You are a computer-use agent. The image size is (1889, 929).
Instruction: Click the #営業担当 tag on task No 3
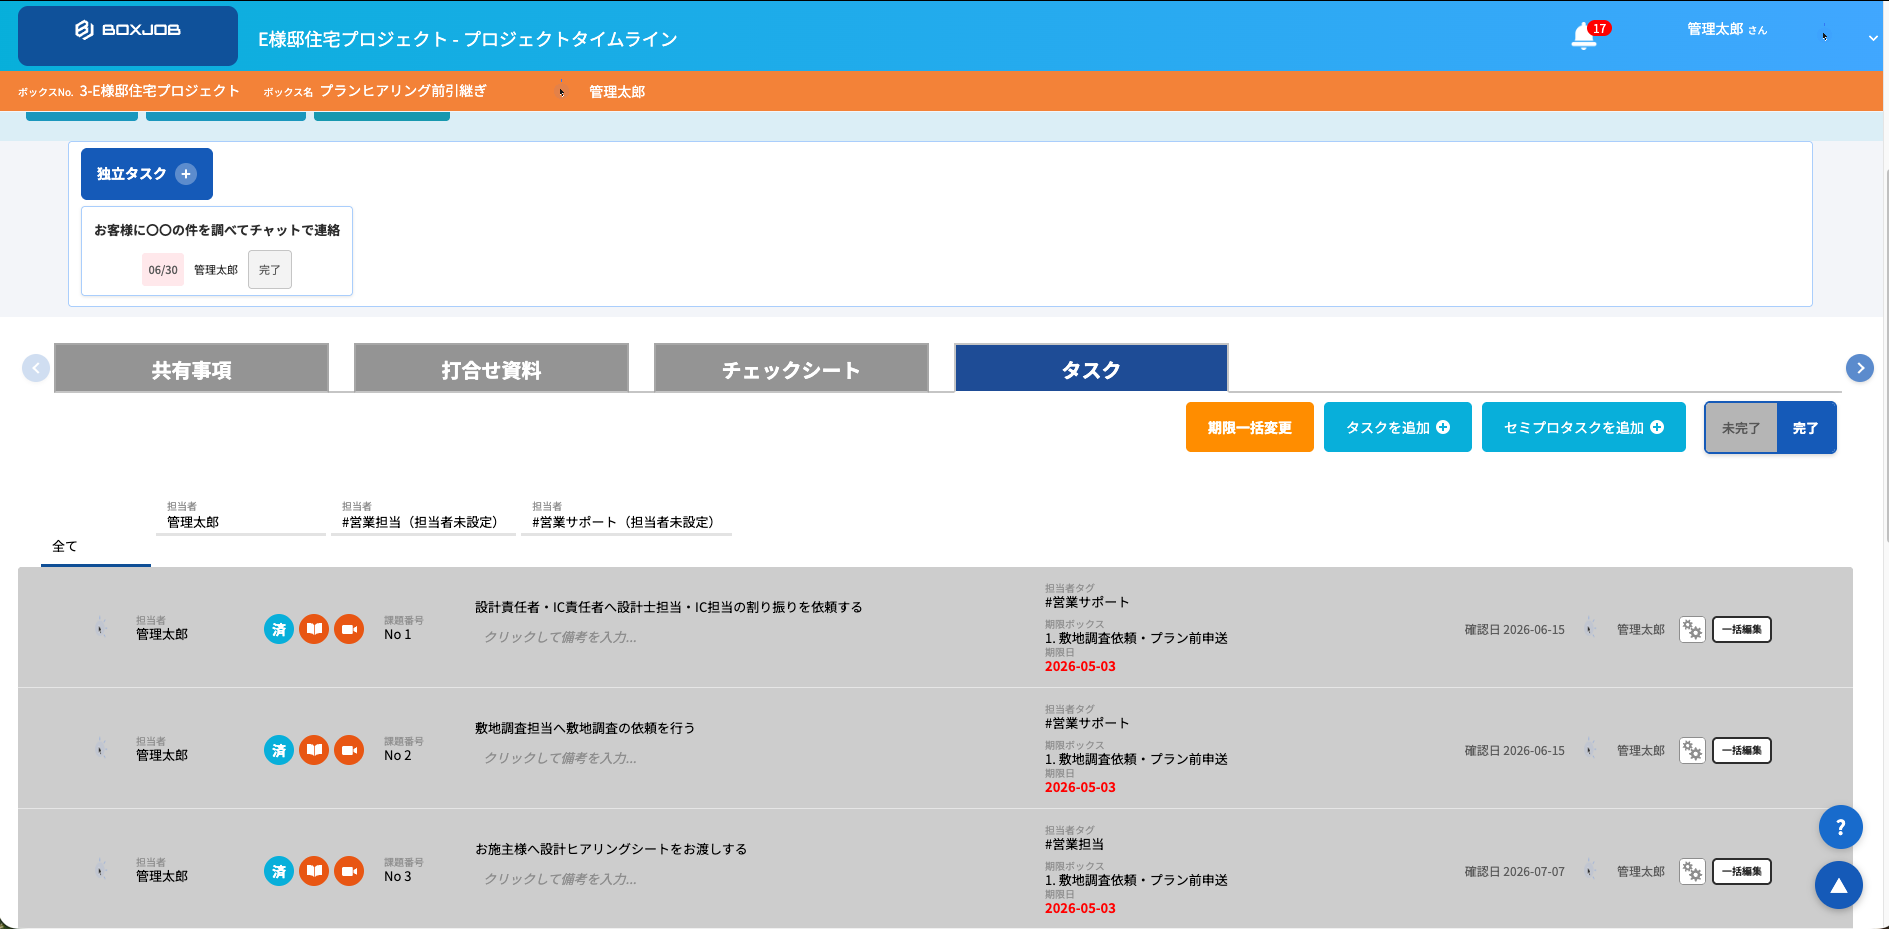(1074, 844)
